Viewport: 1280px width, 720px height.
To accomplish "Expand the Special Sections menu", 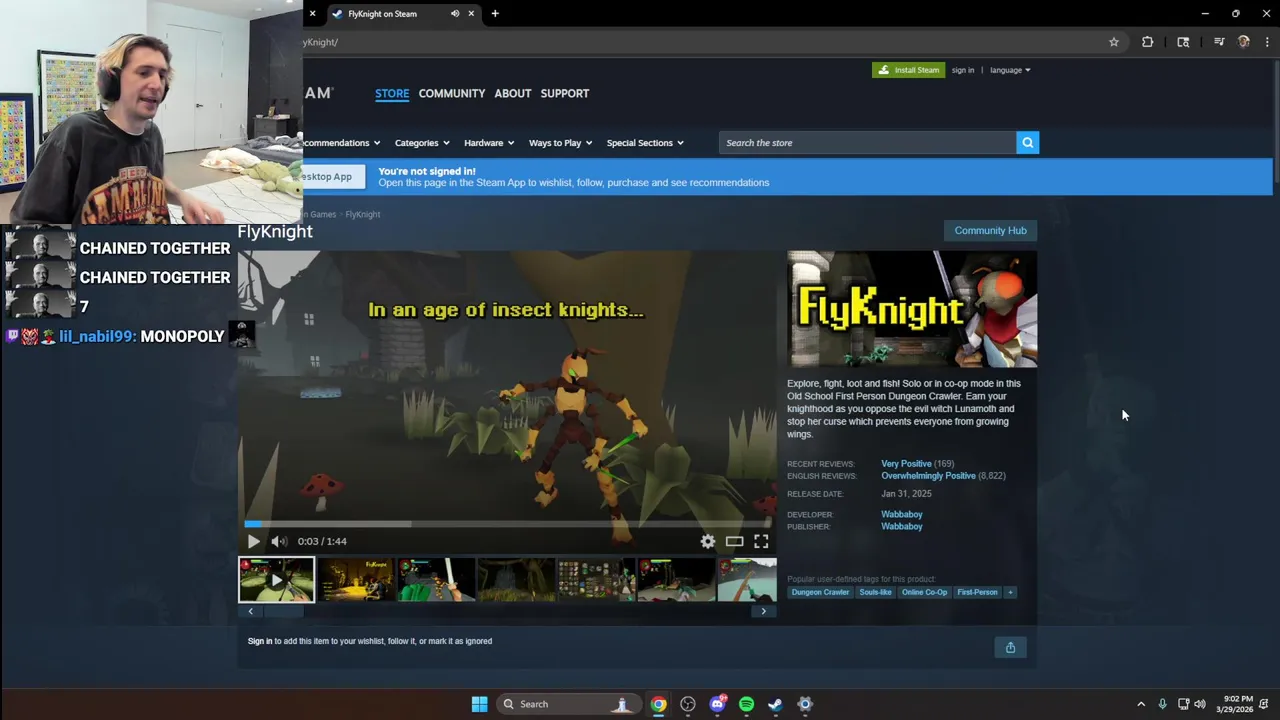I will [645, 143].
